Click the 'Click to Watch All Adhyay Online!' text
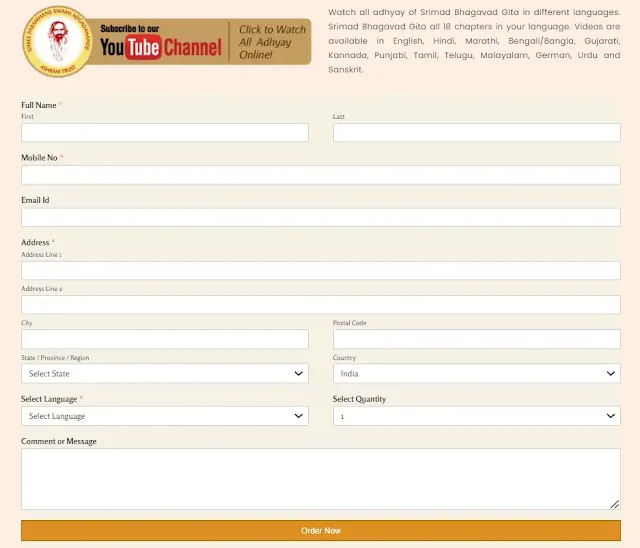 272,42
